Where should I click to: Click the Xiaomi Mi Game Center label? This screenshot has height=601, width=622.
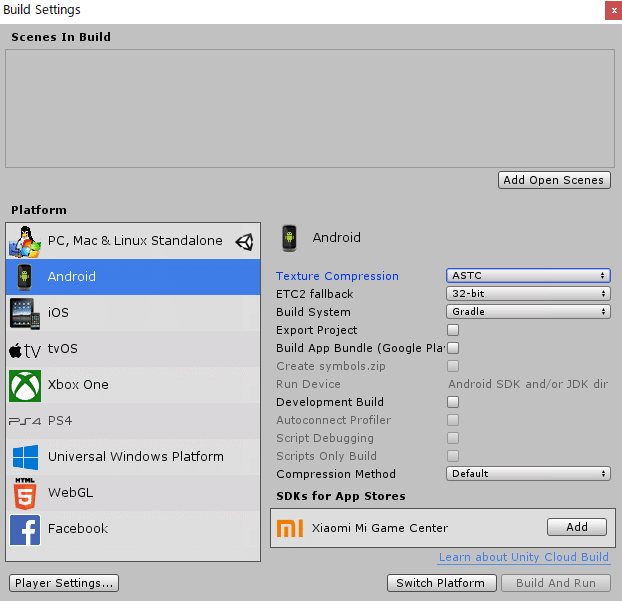tap(380, 528)
